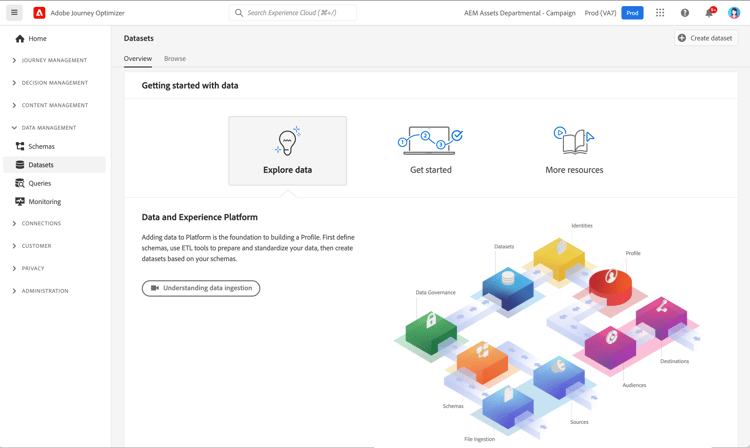Image resolution: width=750 pixels, height=448 pixels.
Task: Click the blue Datasets block in diagram
Action: coord(507,289)
